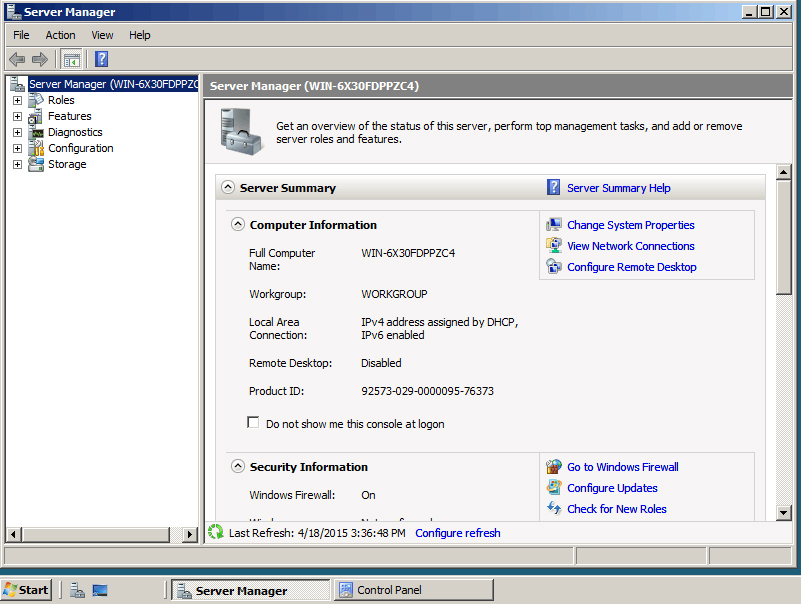Image resolution: width=801 pixels, height=604 pixels.
Task: Click the Storage node icon in tree
Action: pos(36,164)
